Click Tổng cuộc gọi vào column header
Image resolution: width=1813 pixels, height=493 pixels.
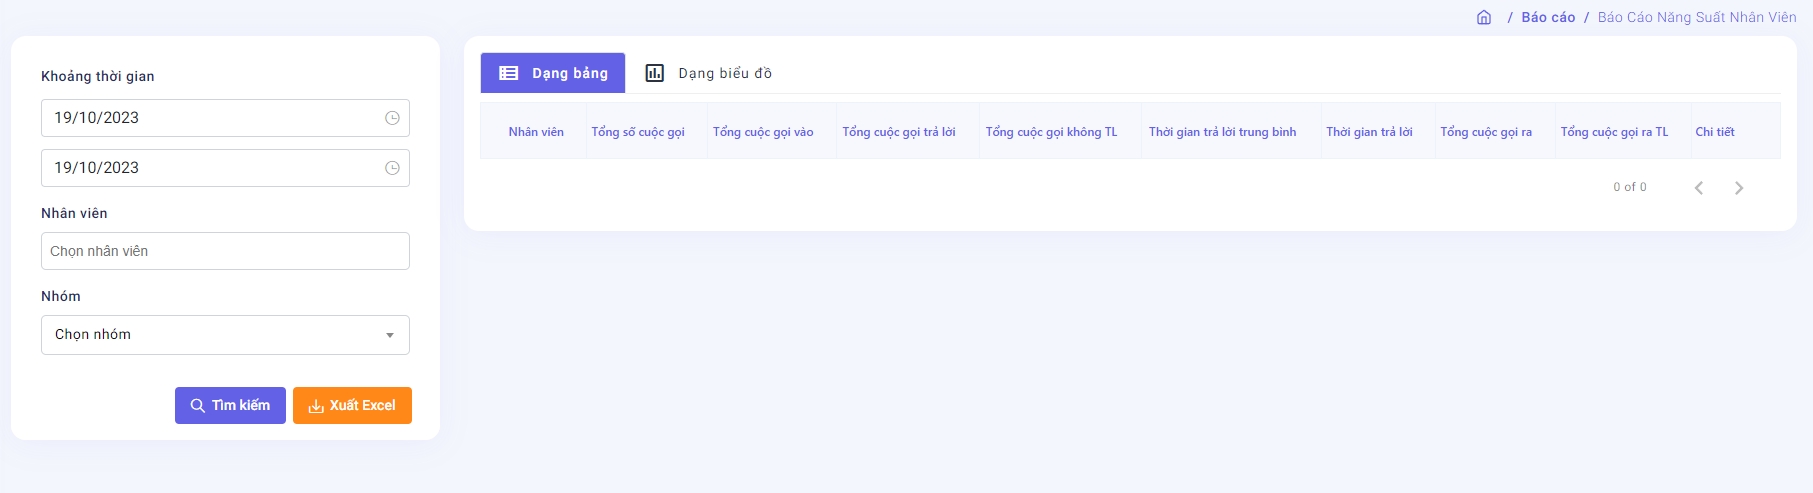(x=763, y=132)
